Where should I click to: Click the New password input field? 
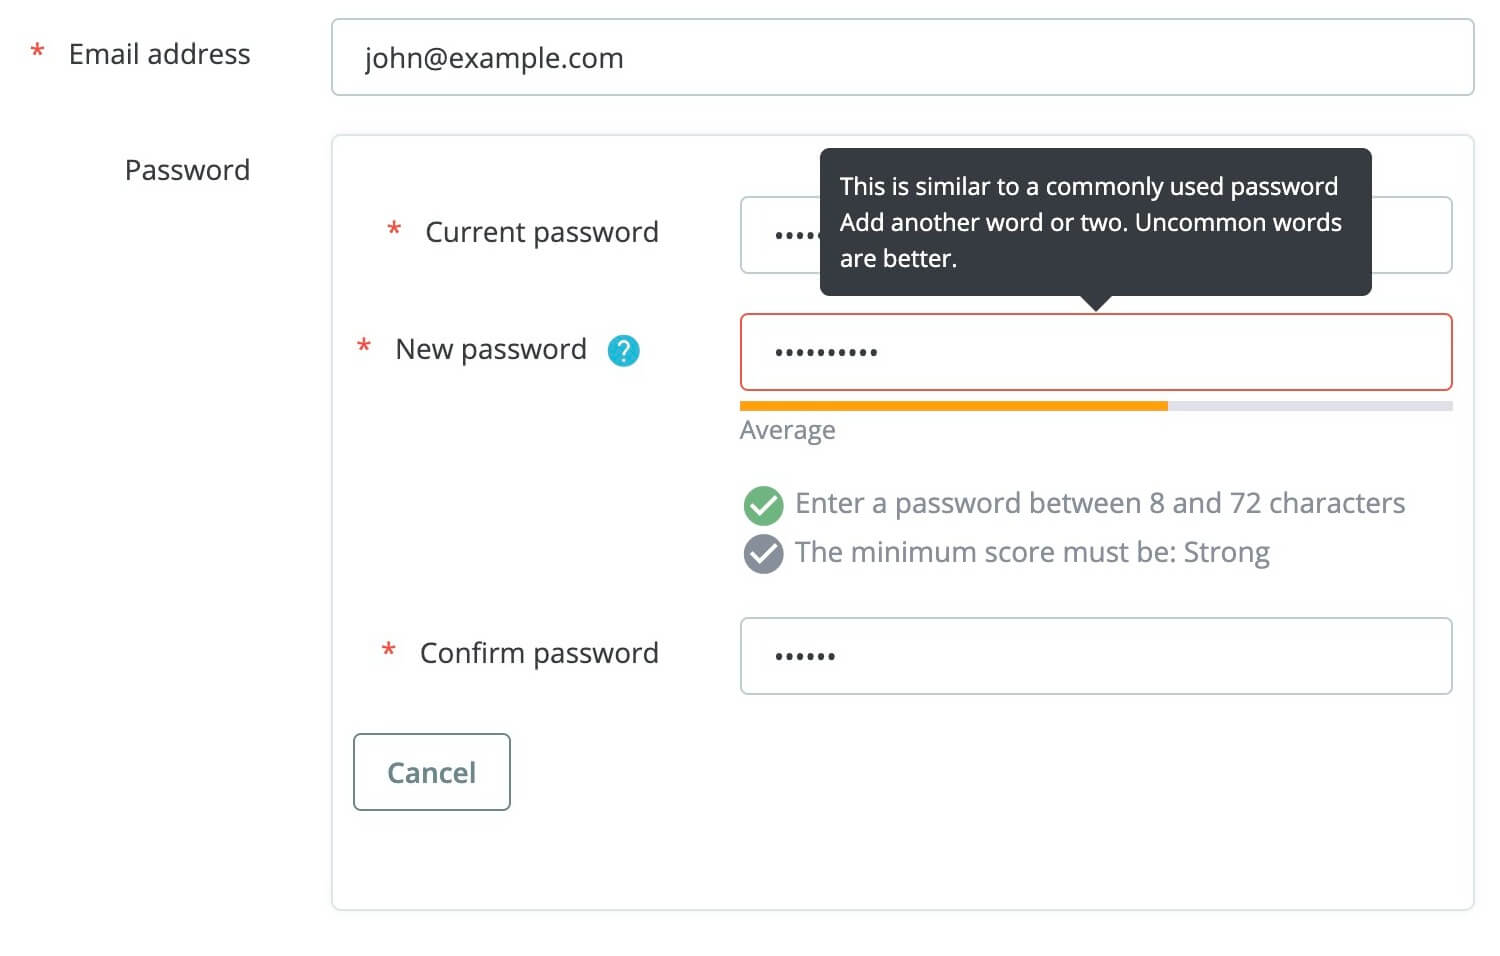(x=1096, y=352)
